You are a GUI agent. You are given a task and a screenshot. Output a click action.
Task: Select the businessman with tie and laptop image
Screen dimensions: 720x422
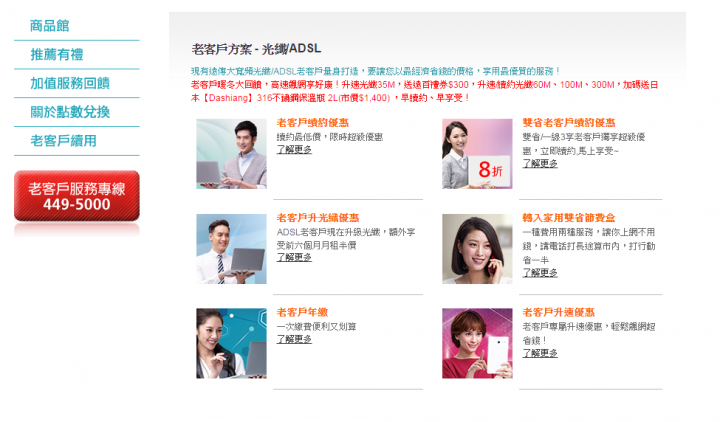click(x=231, y=249)
